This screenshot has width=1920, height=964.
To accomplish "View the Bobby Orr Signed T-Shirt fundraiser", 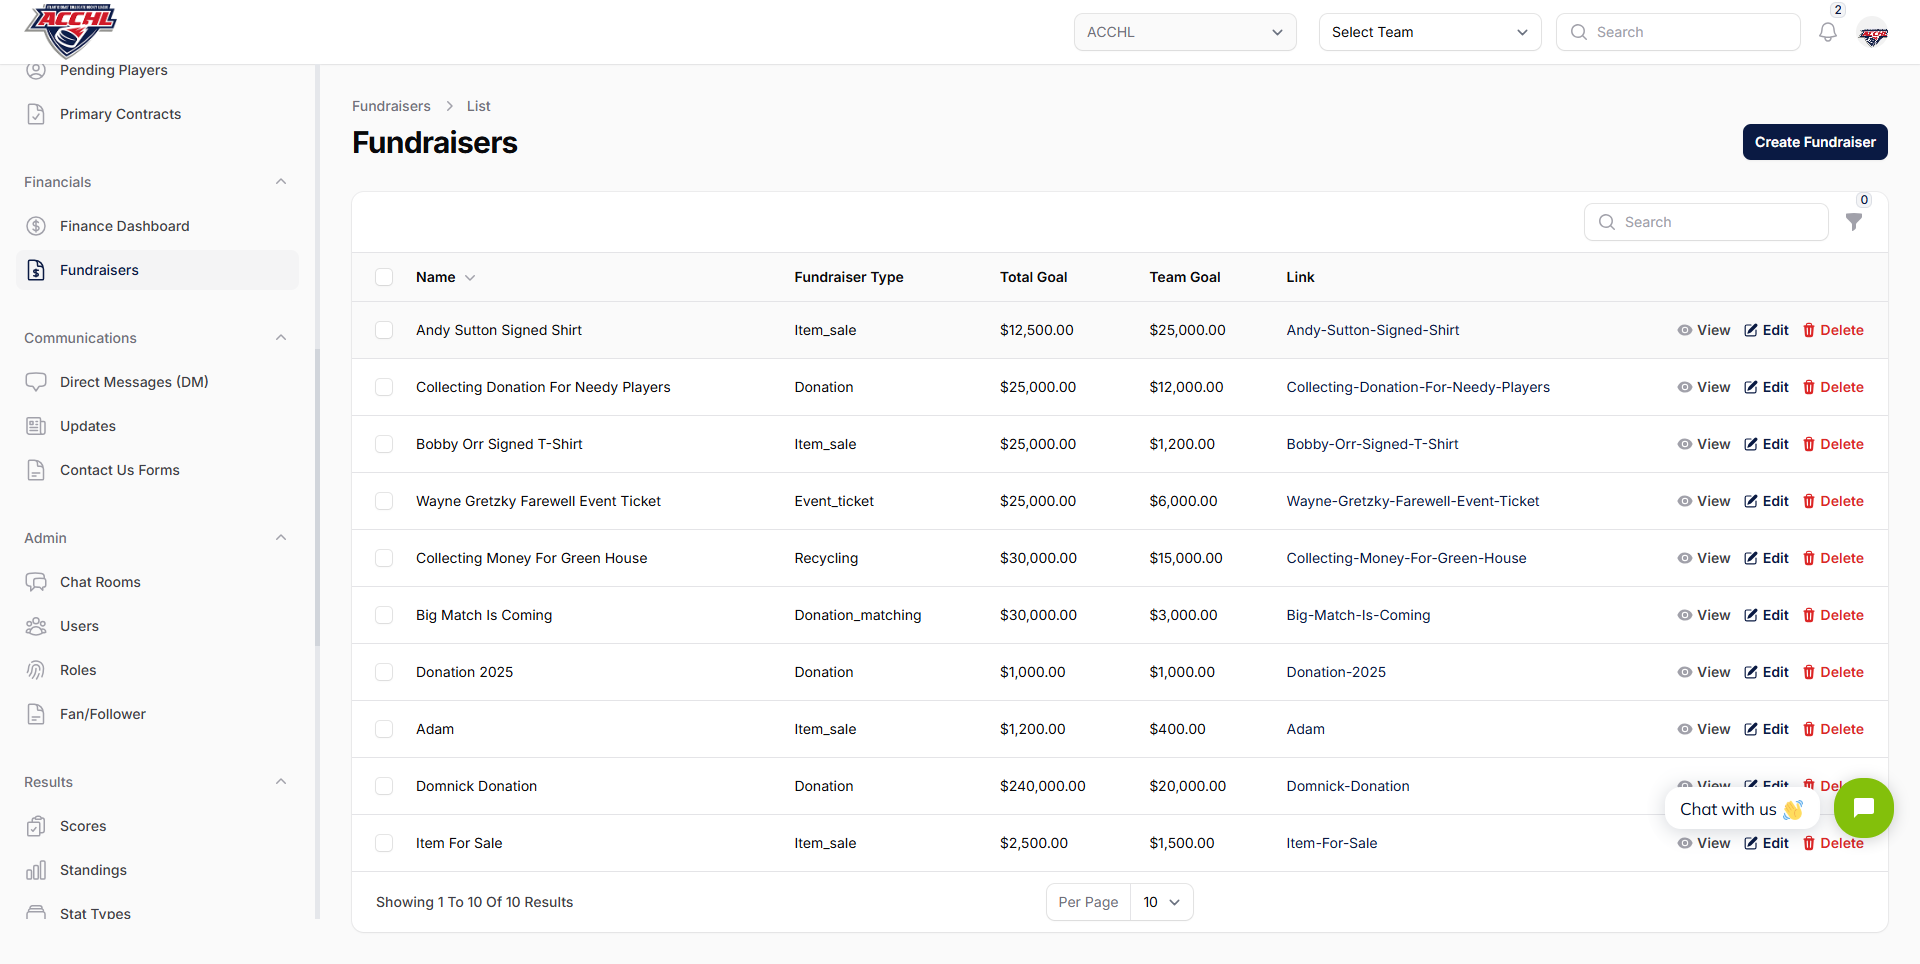I will click(1704, 444).
